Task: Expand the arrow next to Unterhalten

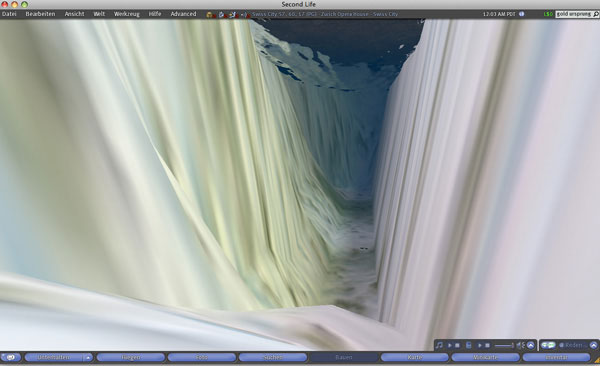Action: click(88, 357)
